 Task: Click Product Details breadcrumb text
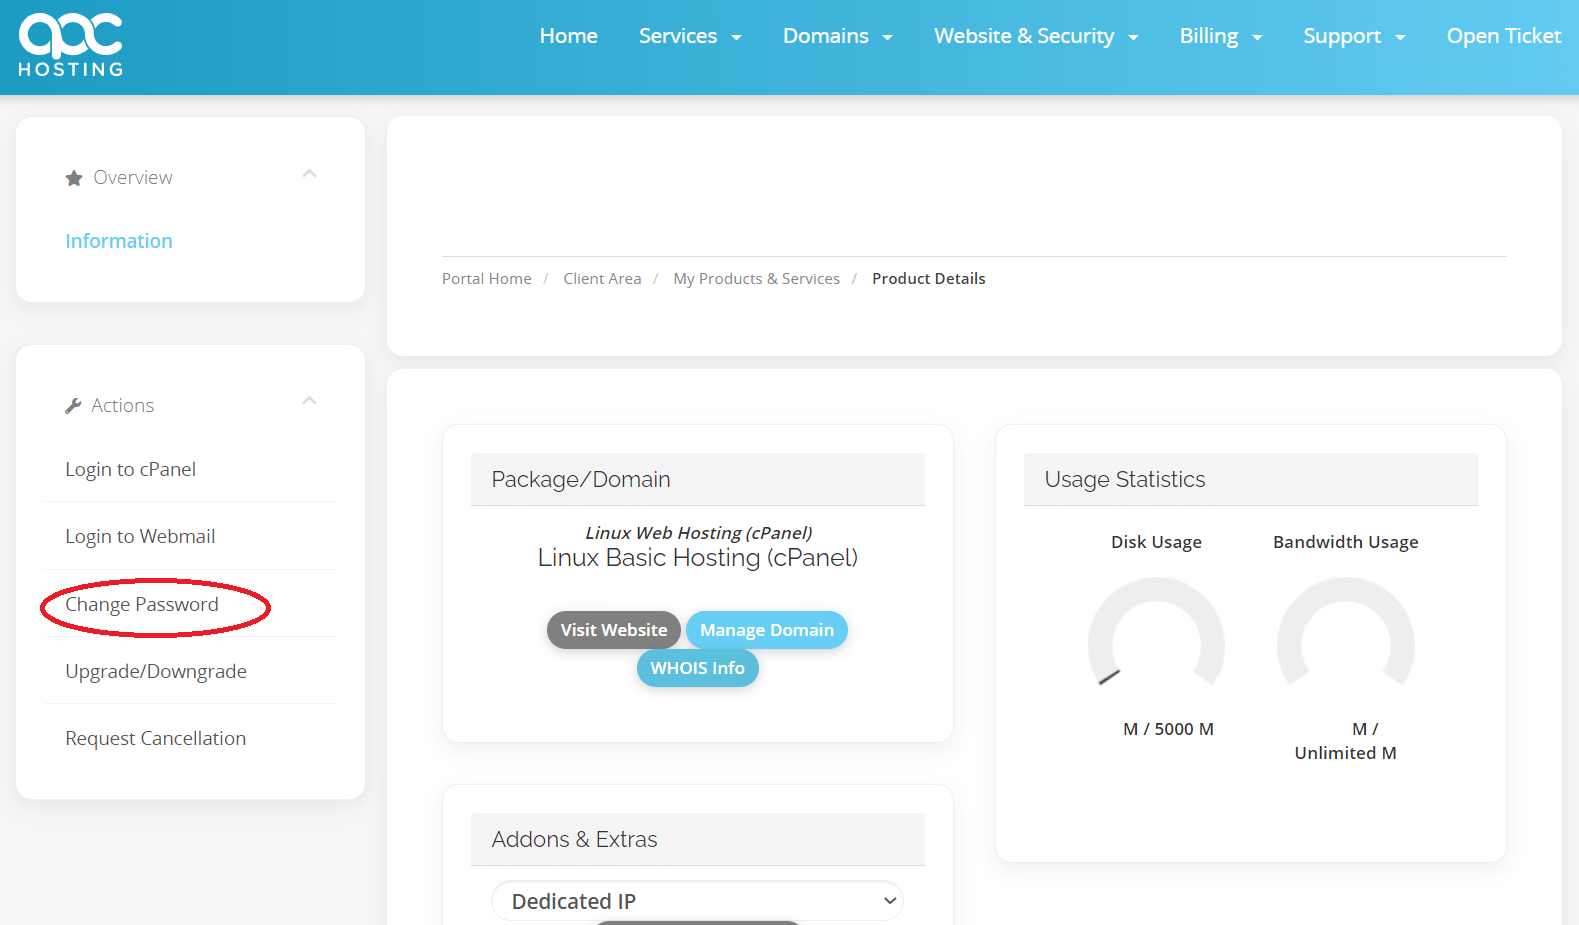929,279
